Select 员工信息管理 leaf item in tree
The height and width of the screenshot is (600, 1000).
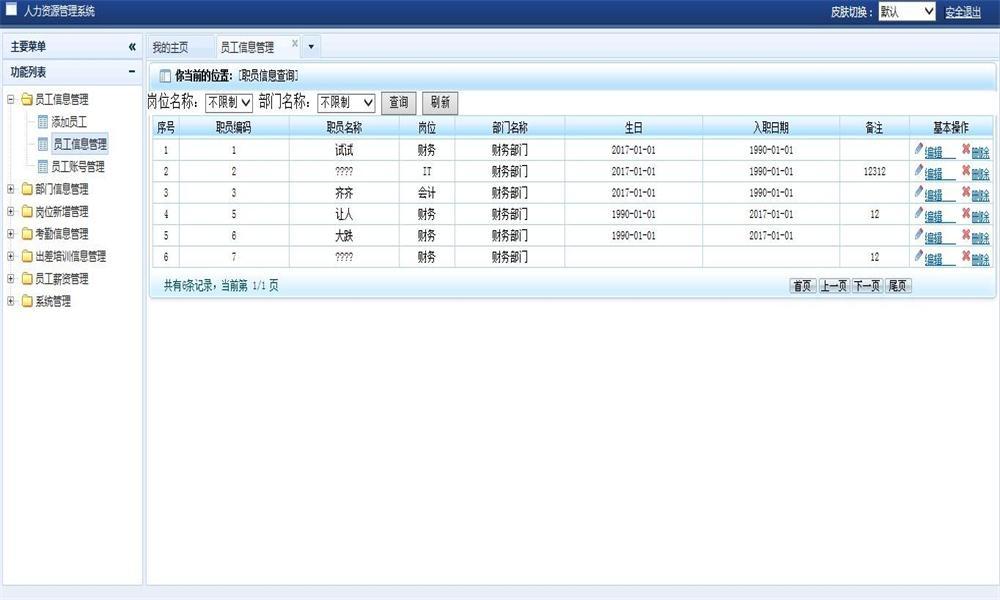(80, 144)
